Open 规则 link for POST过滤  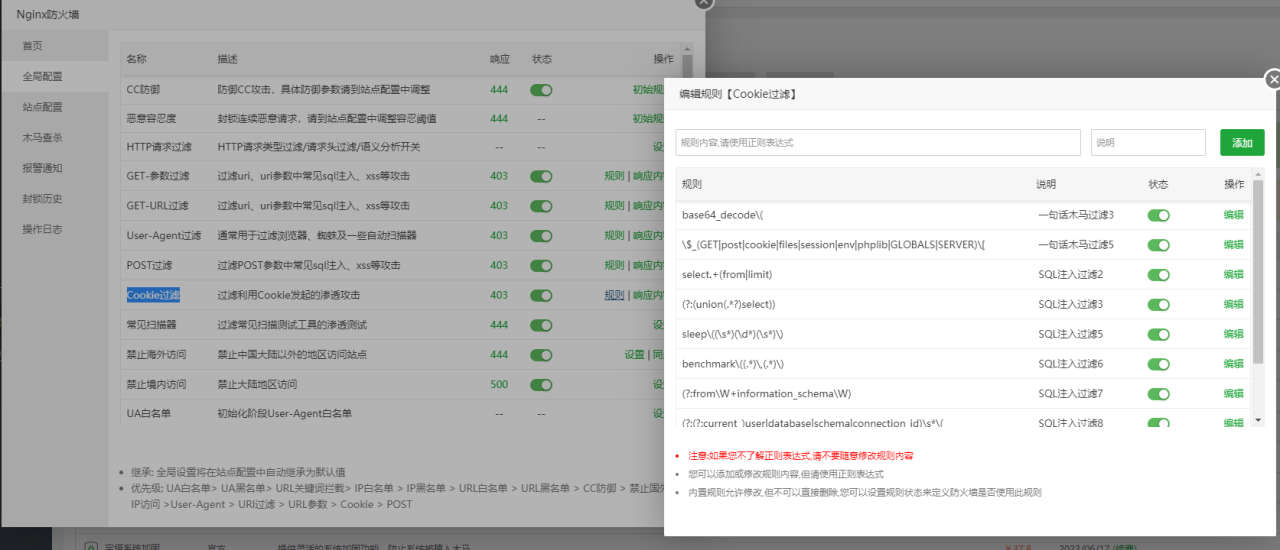[x=614, y=266]
